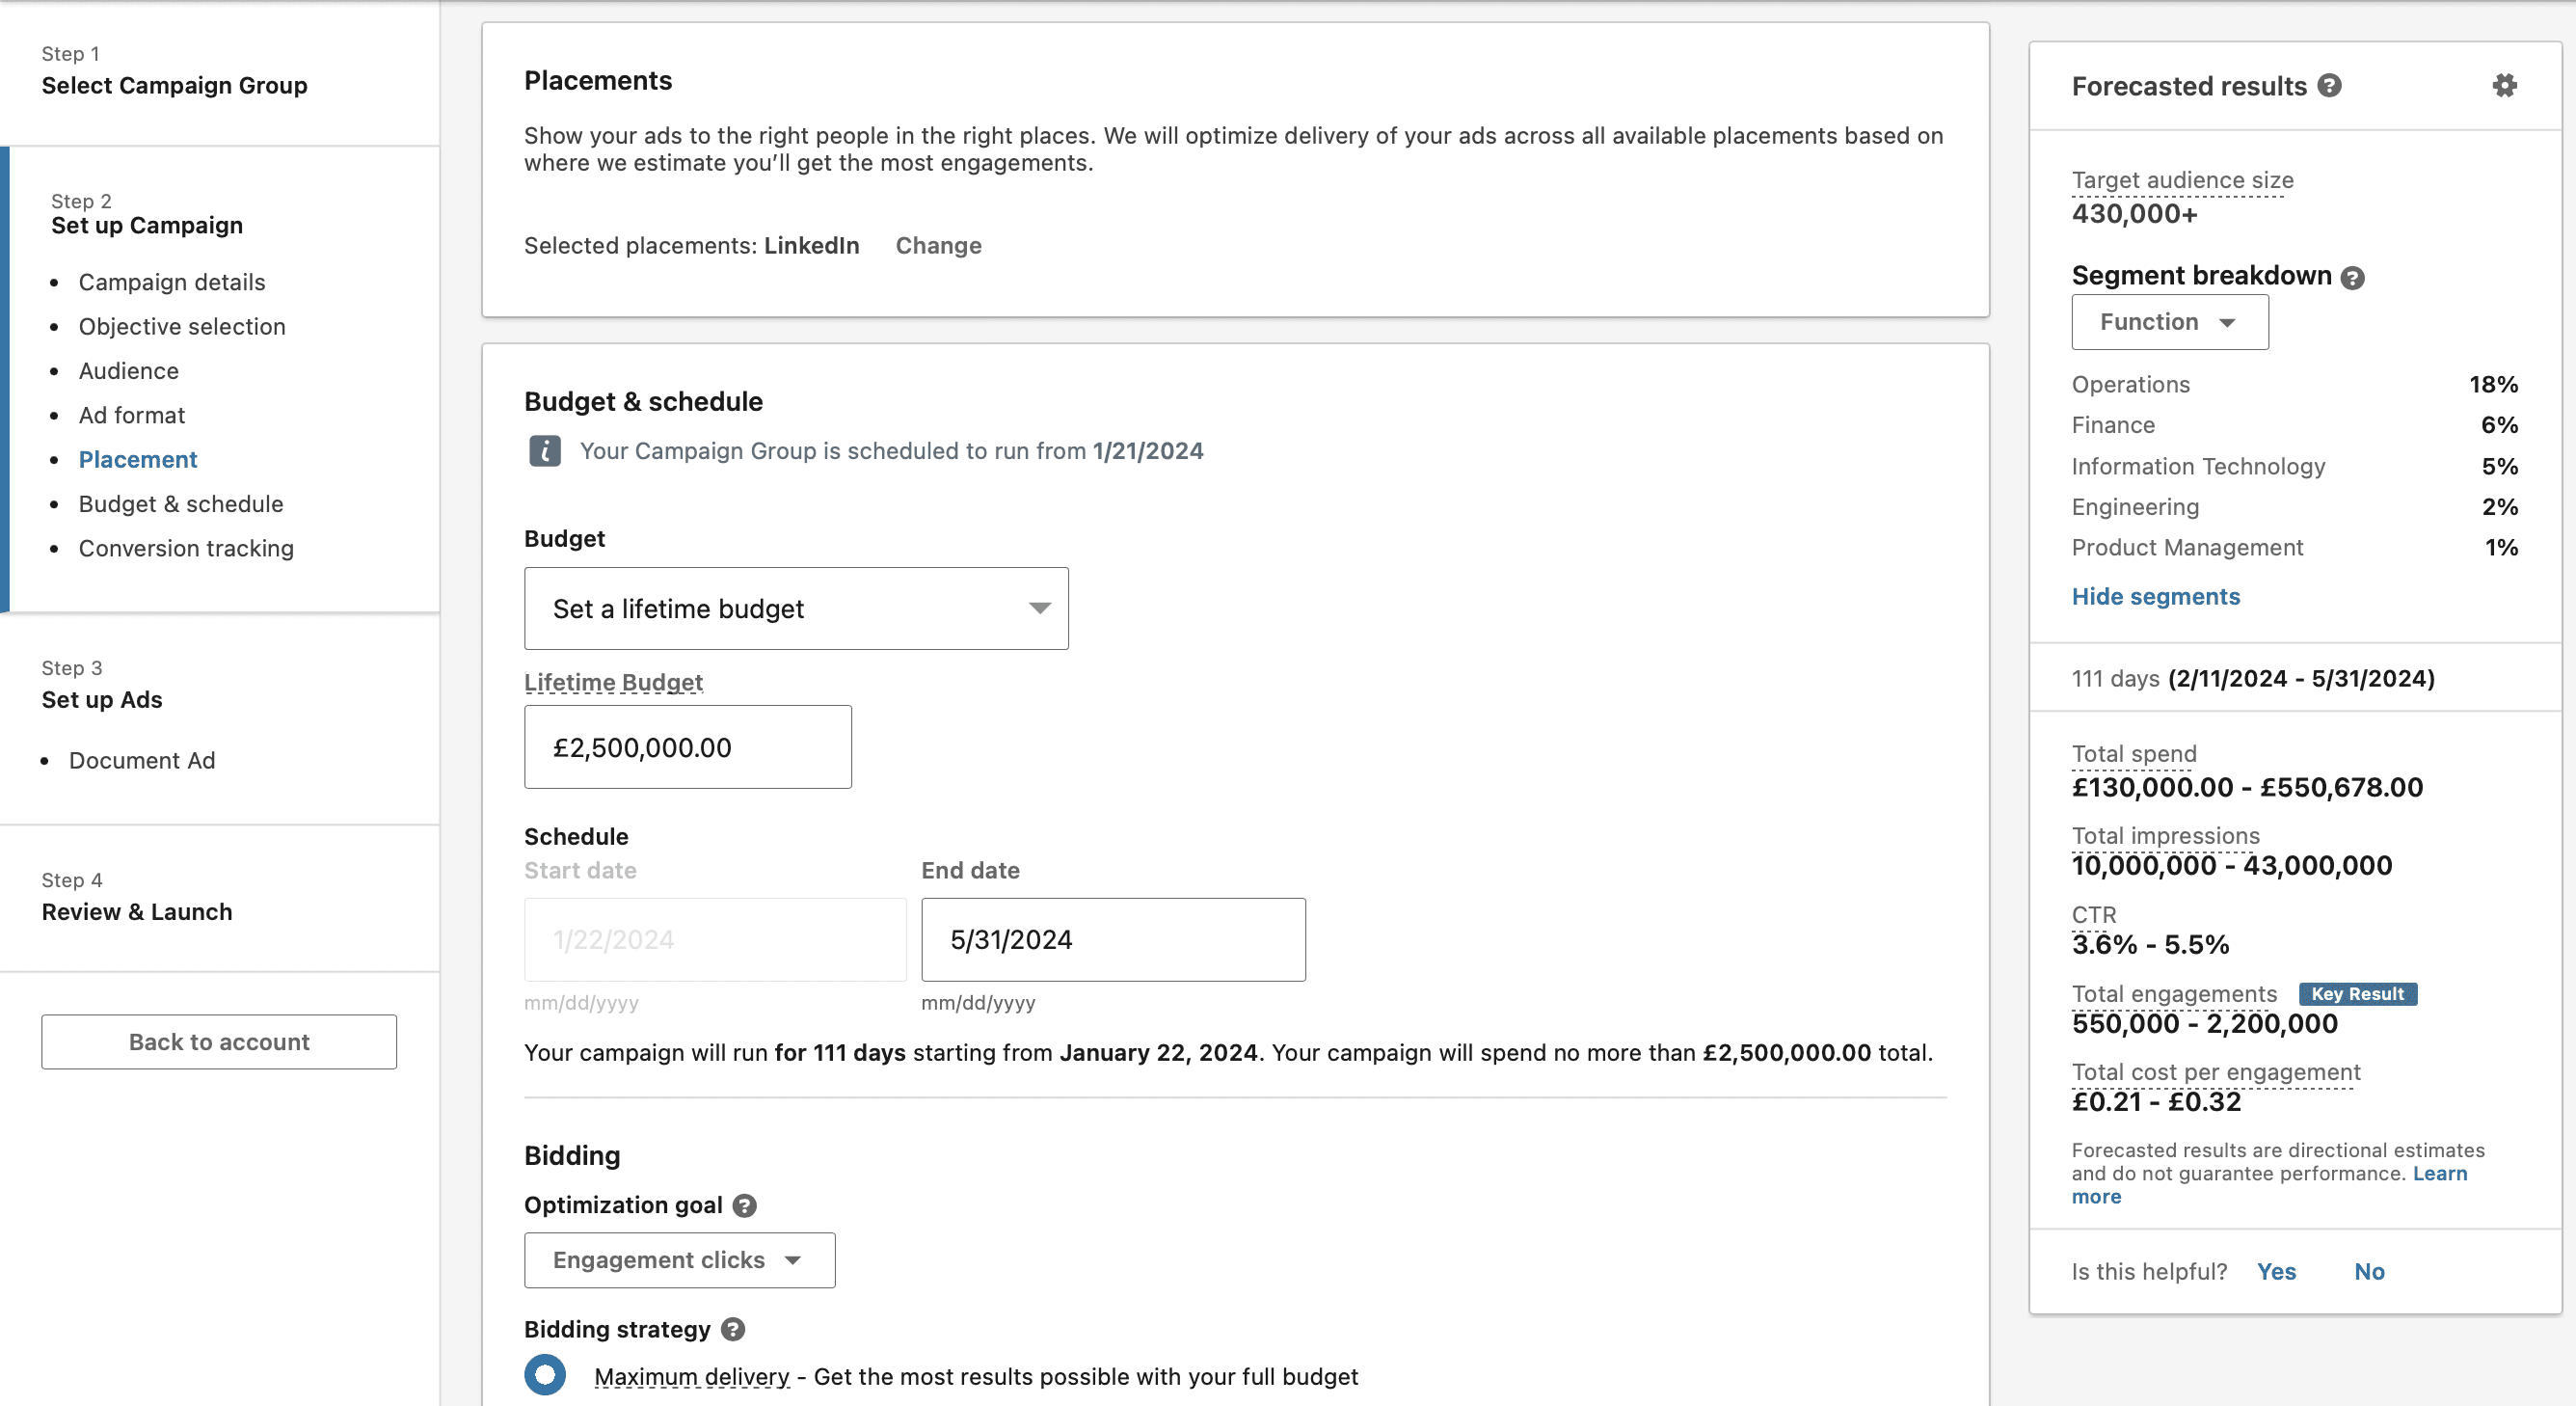Click the Forecasted results help icon
The width and height of the screenshot is (2576, 1406).
[2329, 86]
